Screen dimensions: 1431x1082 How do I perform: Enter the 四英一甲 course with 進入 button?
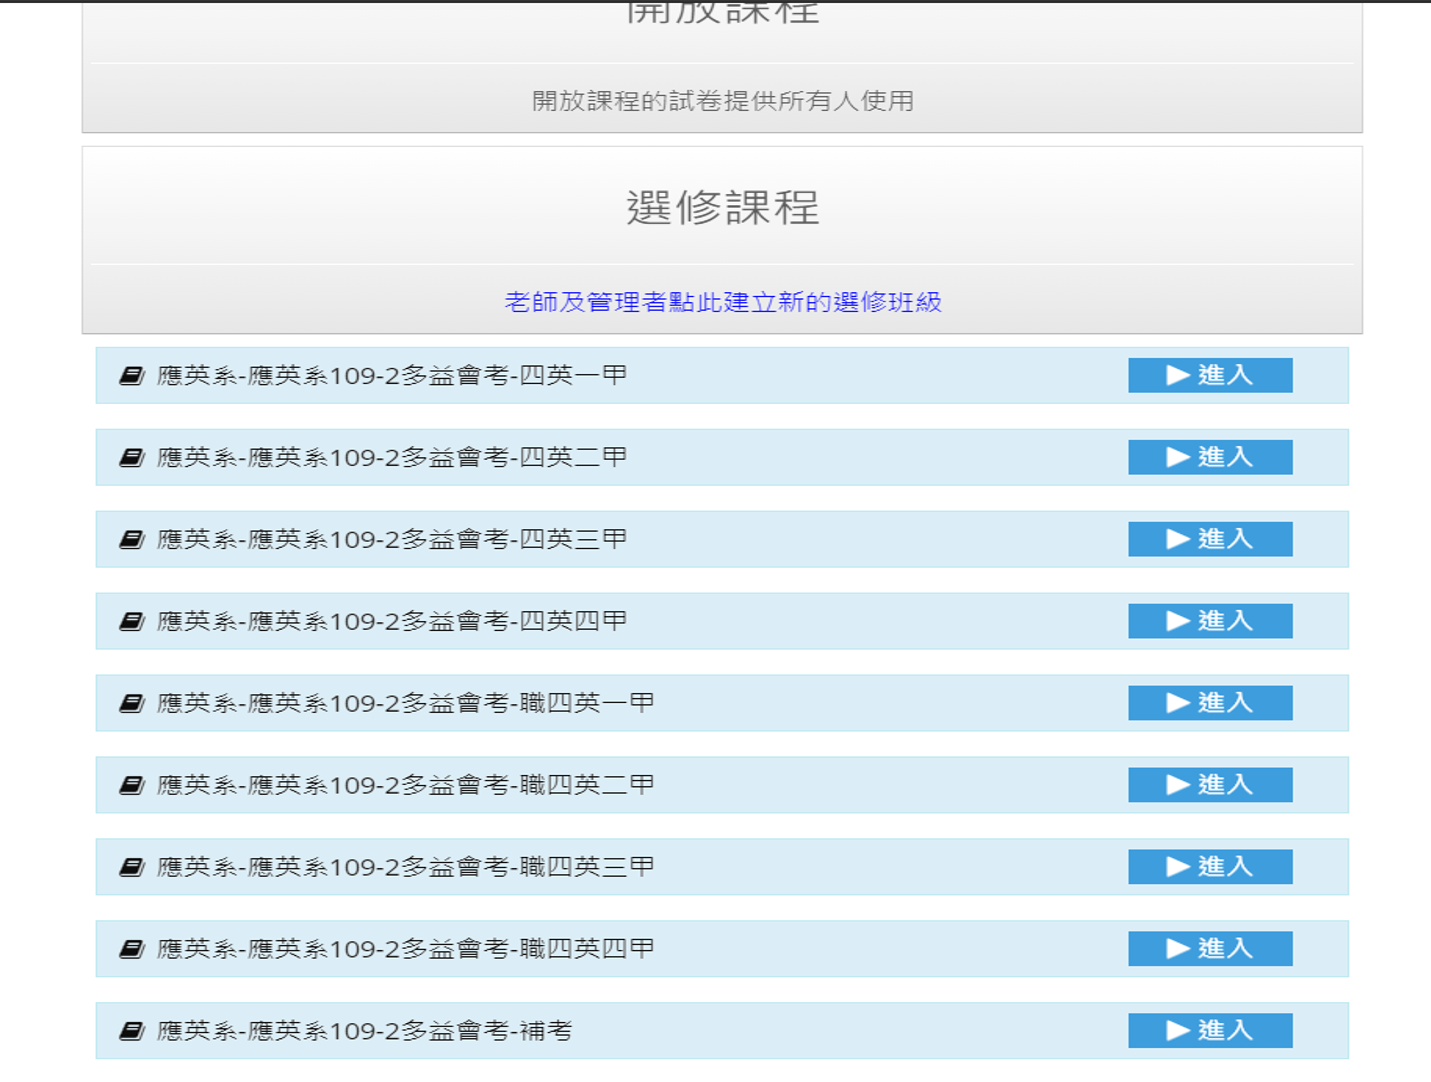[x=1210, y=375]
